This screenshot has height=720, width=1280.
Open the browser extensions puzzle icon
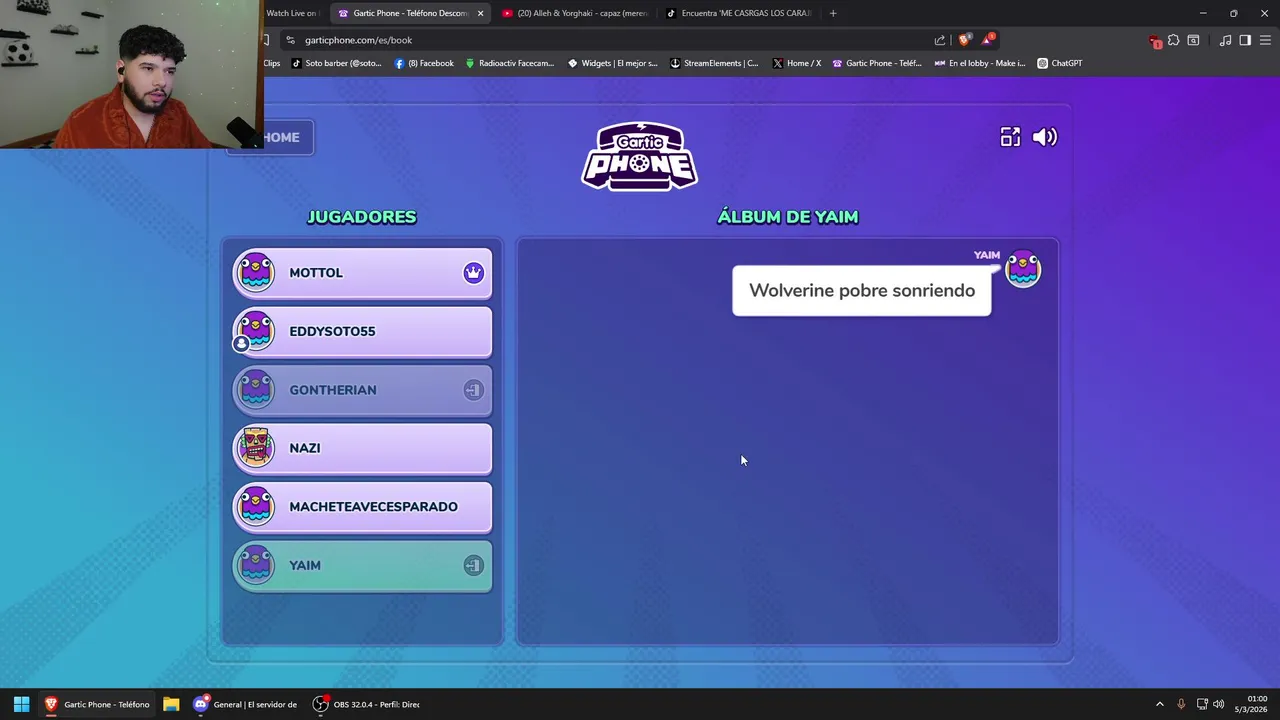(x=1173, y=40)
